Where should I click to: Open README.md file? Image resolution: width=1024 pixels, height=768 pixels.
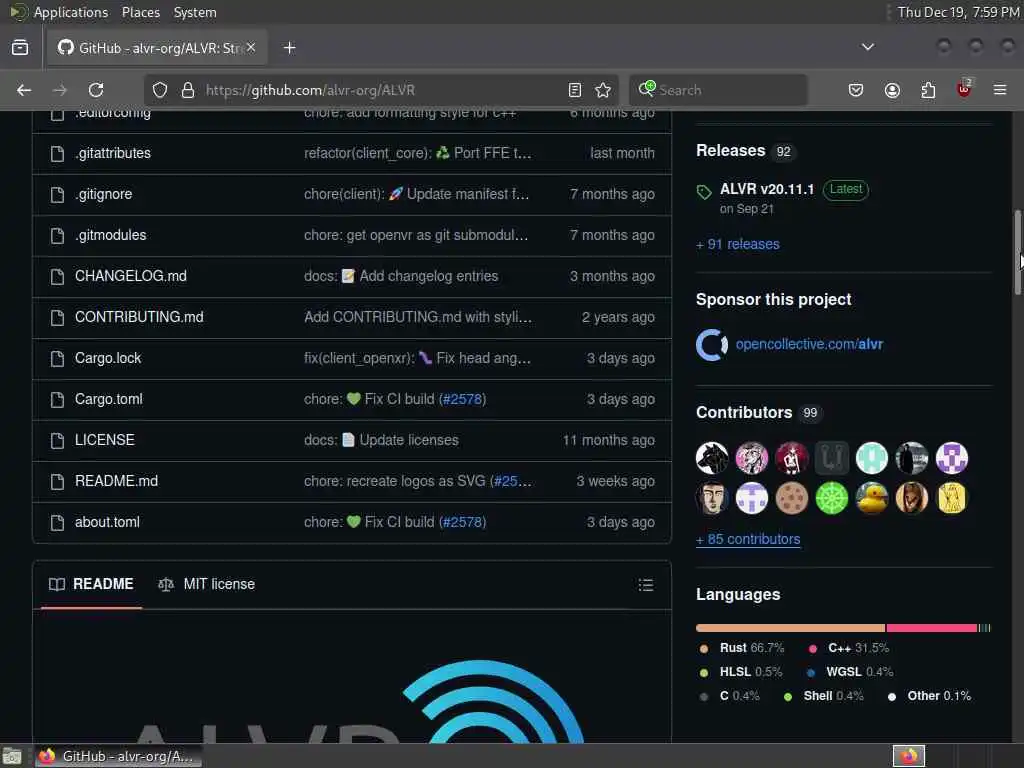[116, 481]
